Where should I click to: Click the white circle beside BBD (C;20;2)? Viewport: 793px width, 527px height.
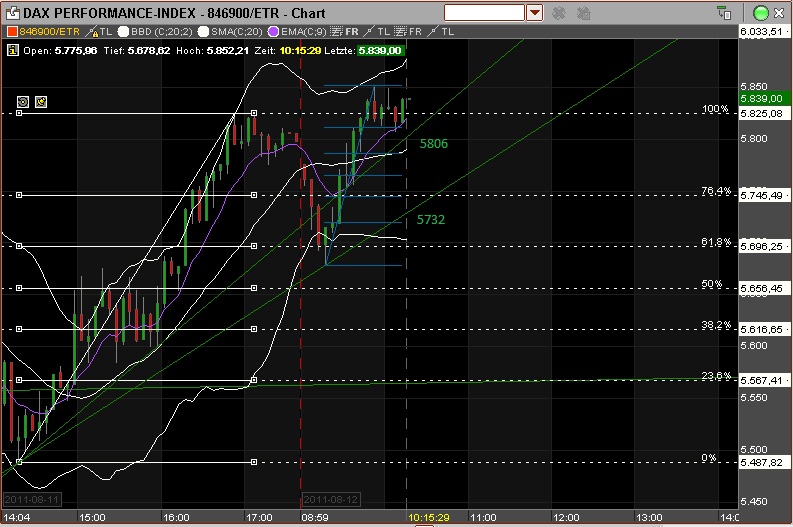tap(123, 32)
